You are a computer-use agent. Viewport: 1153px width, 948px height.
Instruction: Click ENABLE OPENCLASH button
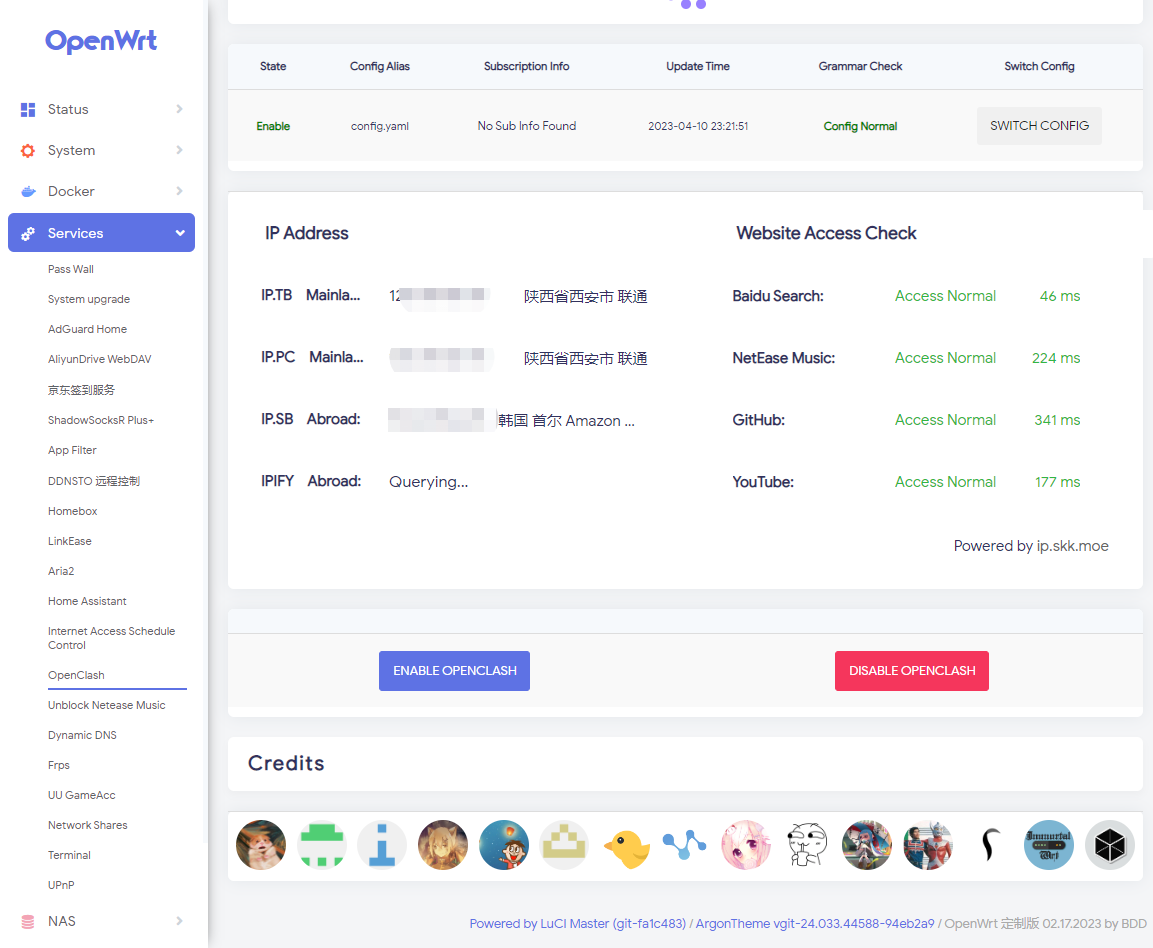tap(454, 671)
